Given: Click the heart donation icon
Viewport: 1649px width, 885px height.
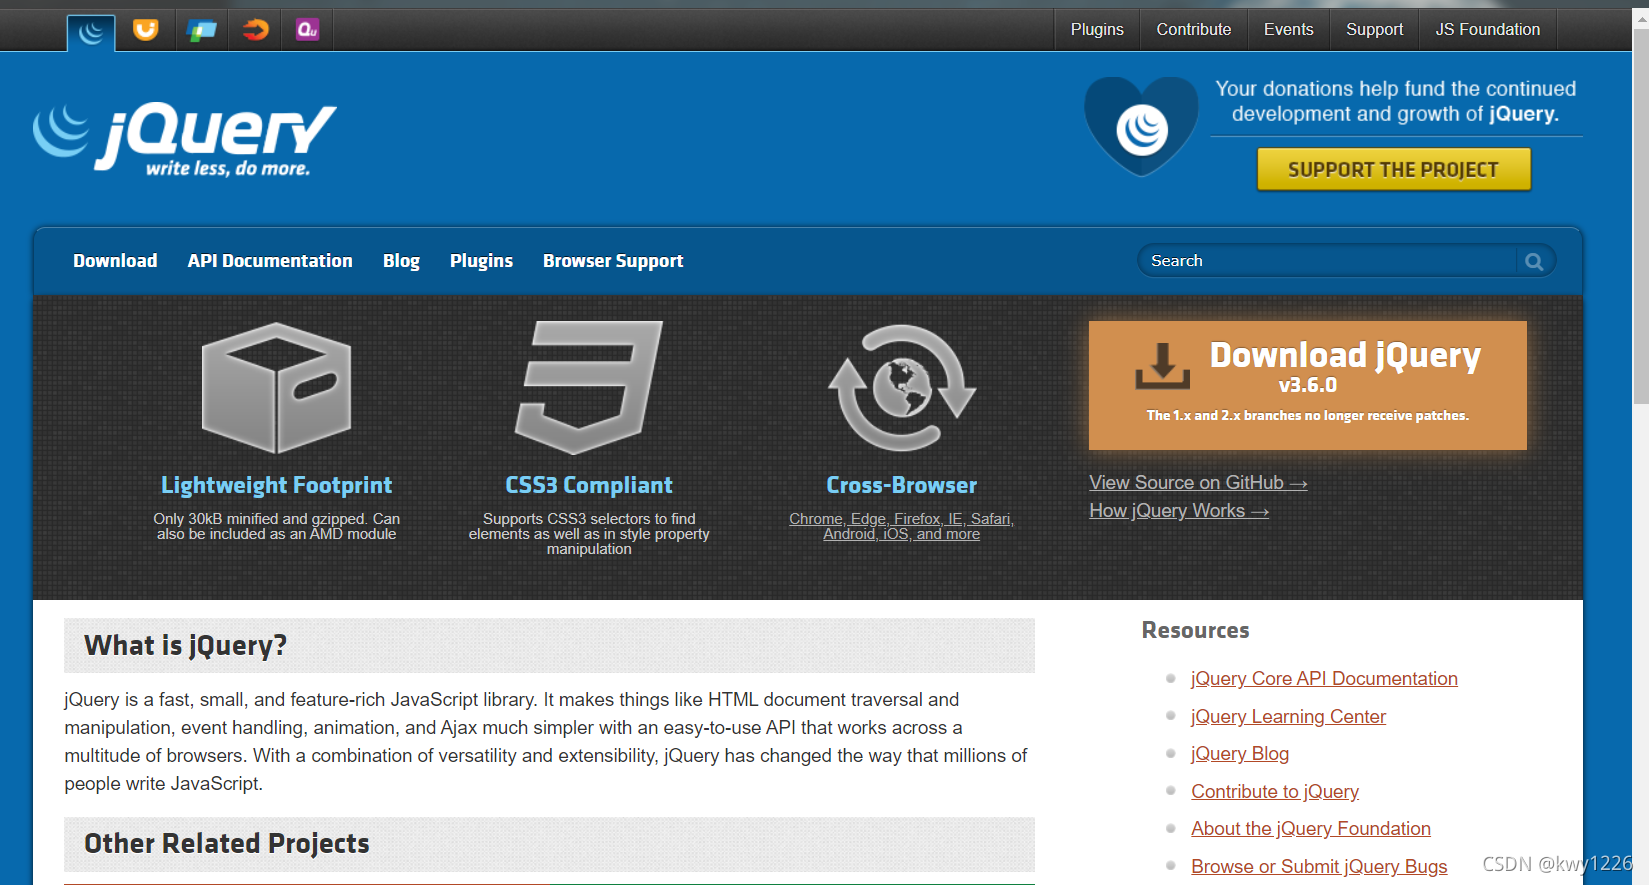Looking at the screenshot, I should coord(1141,126).
